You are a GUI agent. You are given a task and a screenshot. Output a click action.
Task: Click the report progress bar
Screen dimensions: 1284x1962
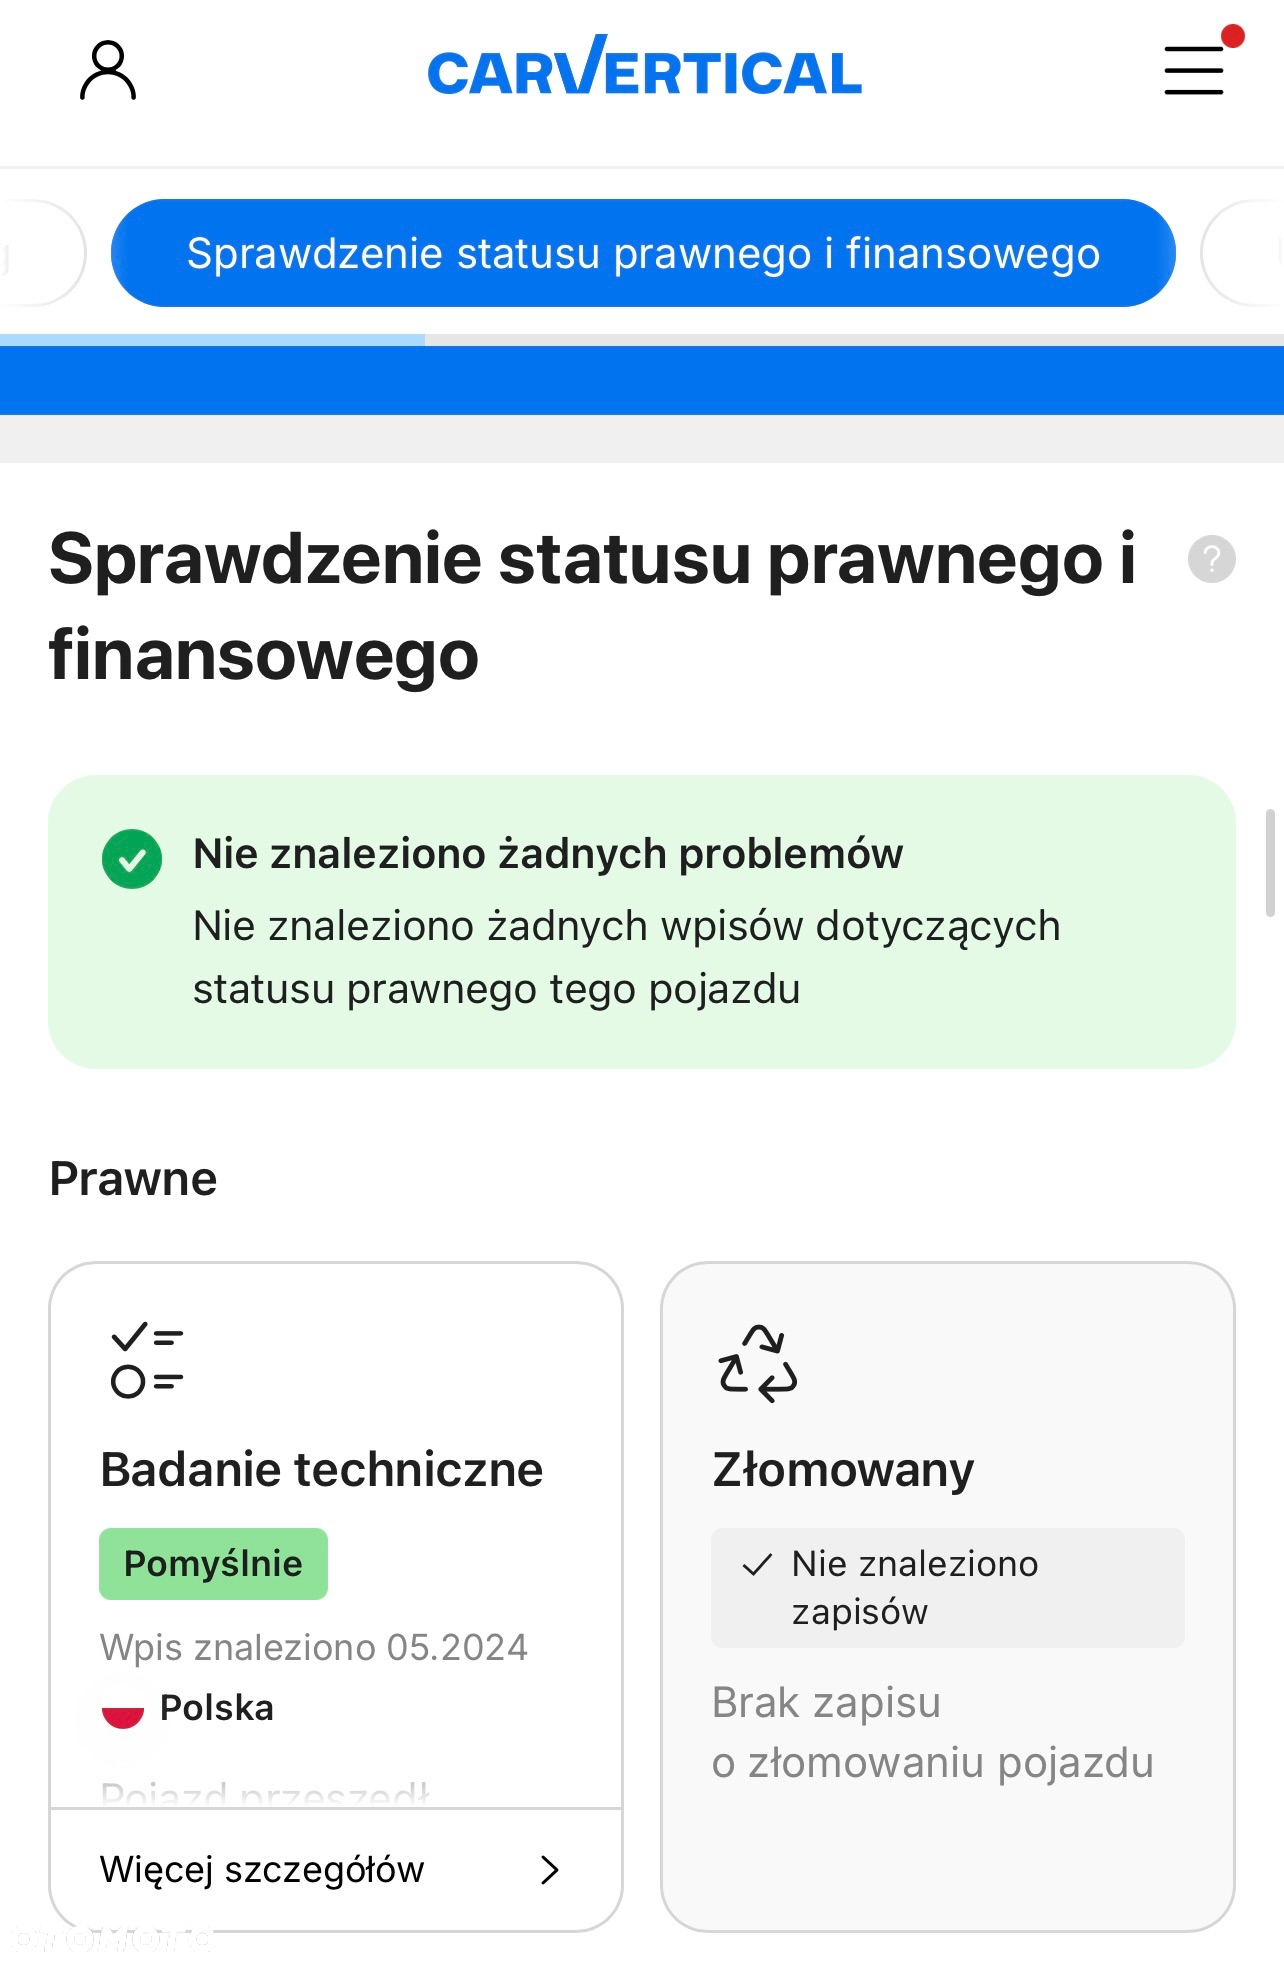coord(642,340)
